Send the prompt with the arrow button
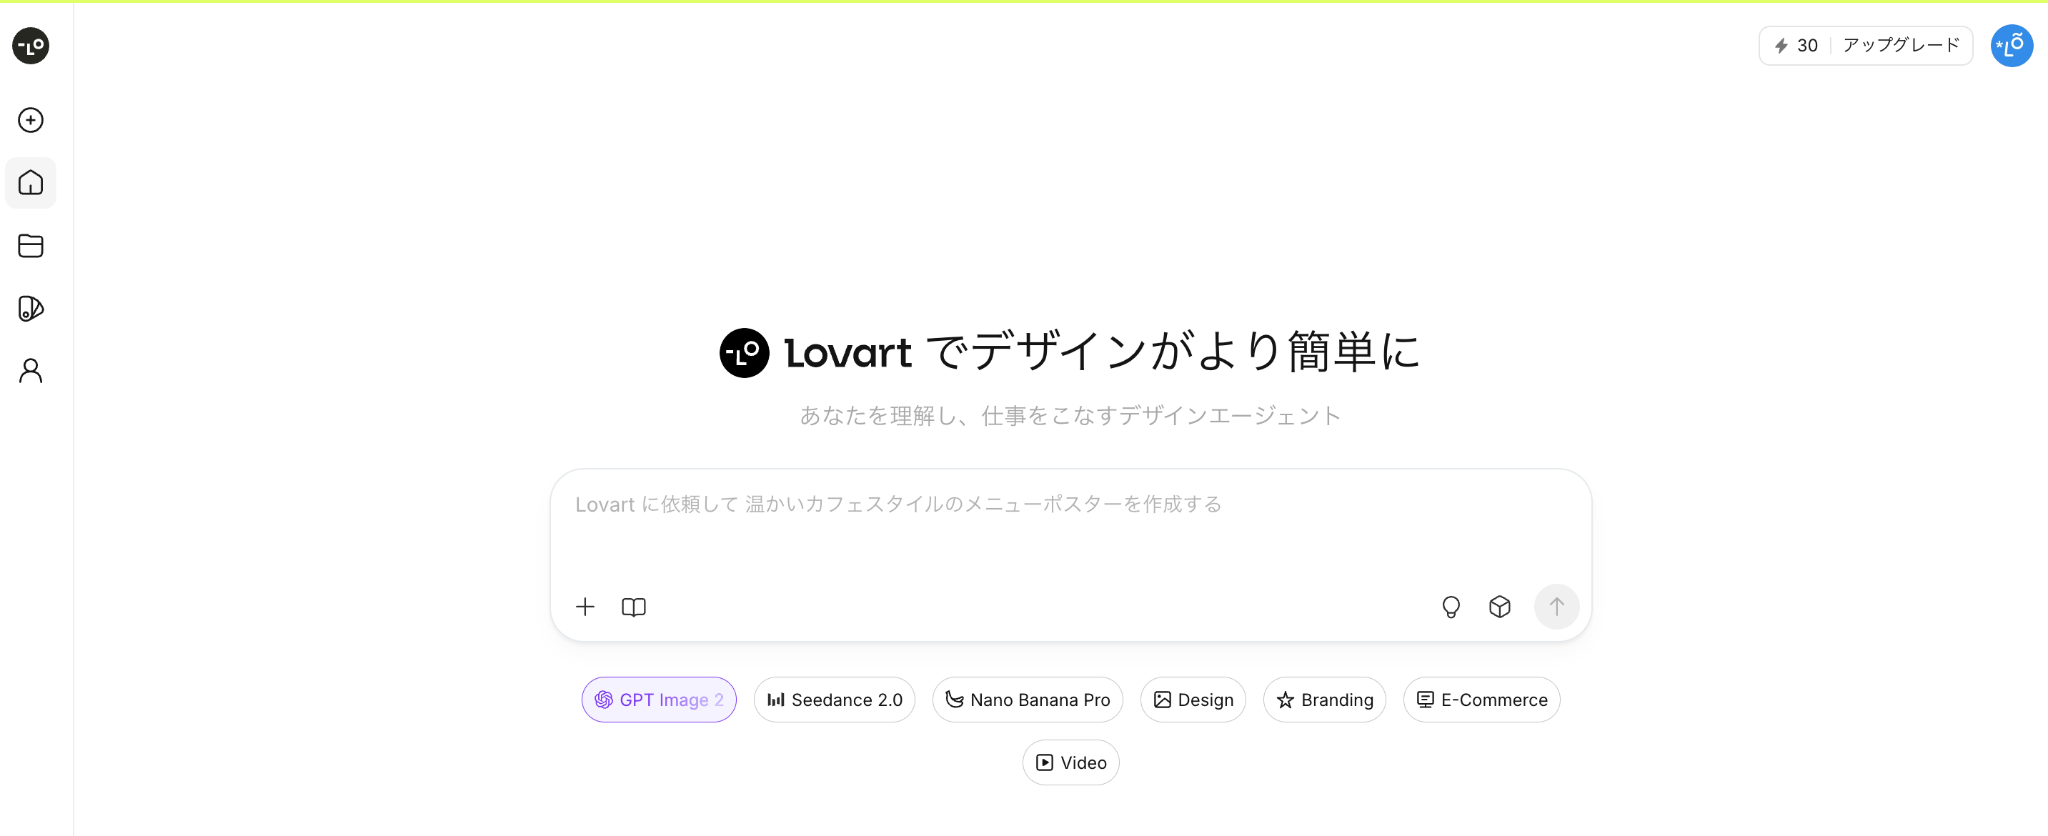 pyautogui.click(x=1557, y=607)
